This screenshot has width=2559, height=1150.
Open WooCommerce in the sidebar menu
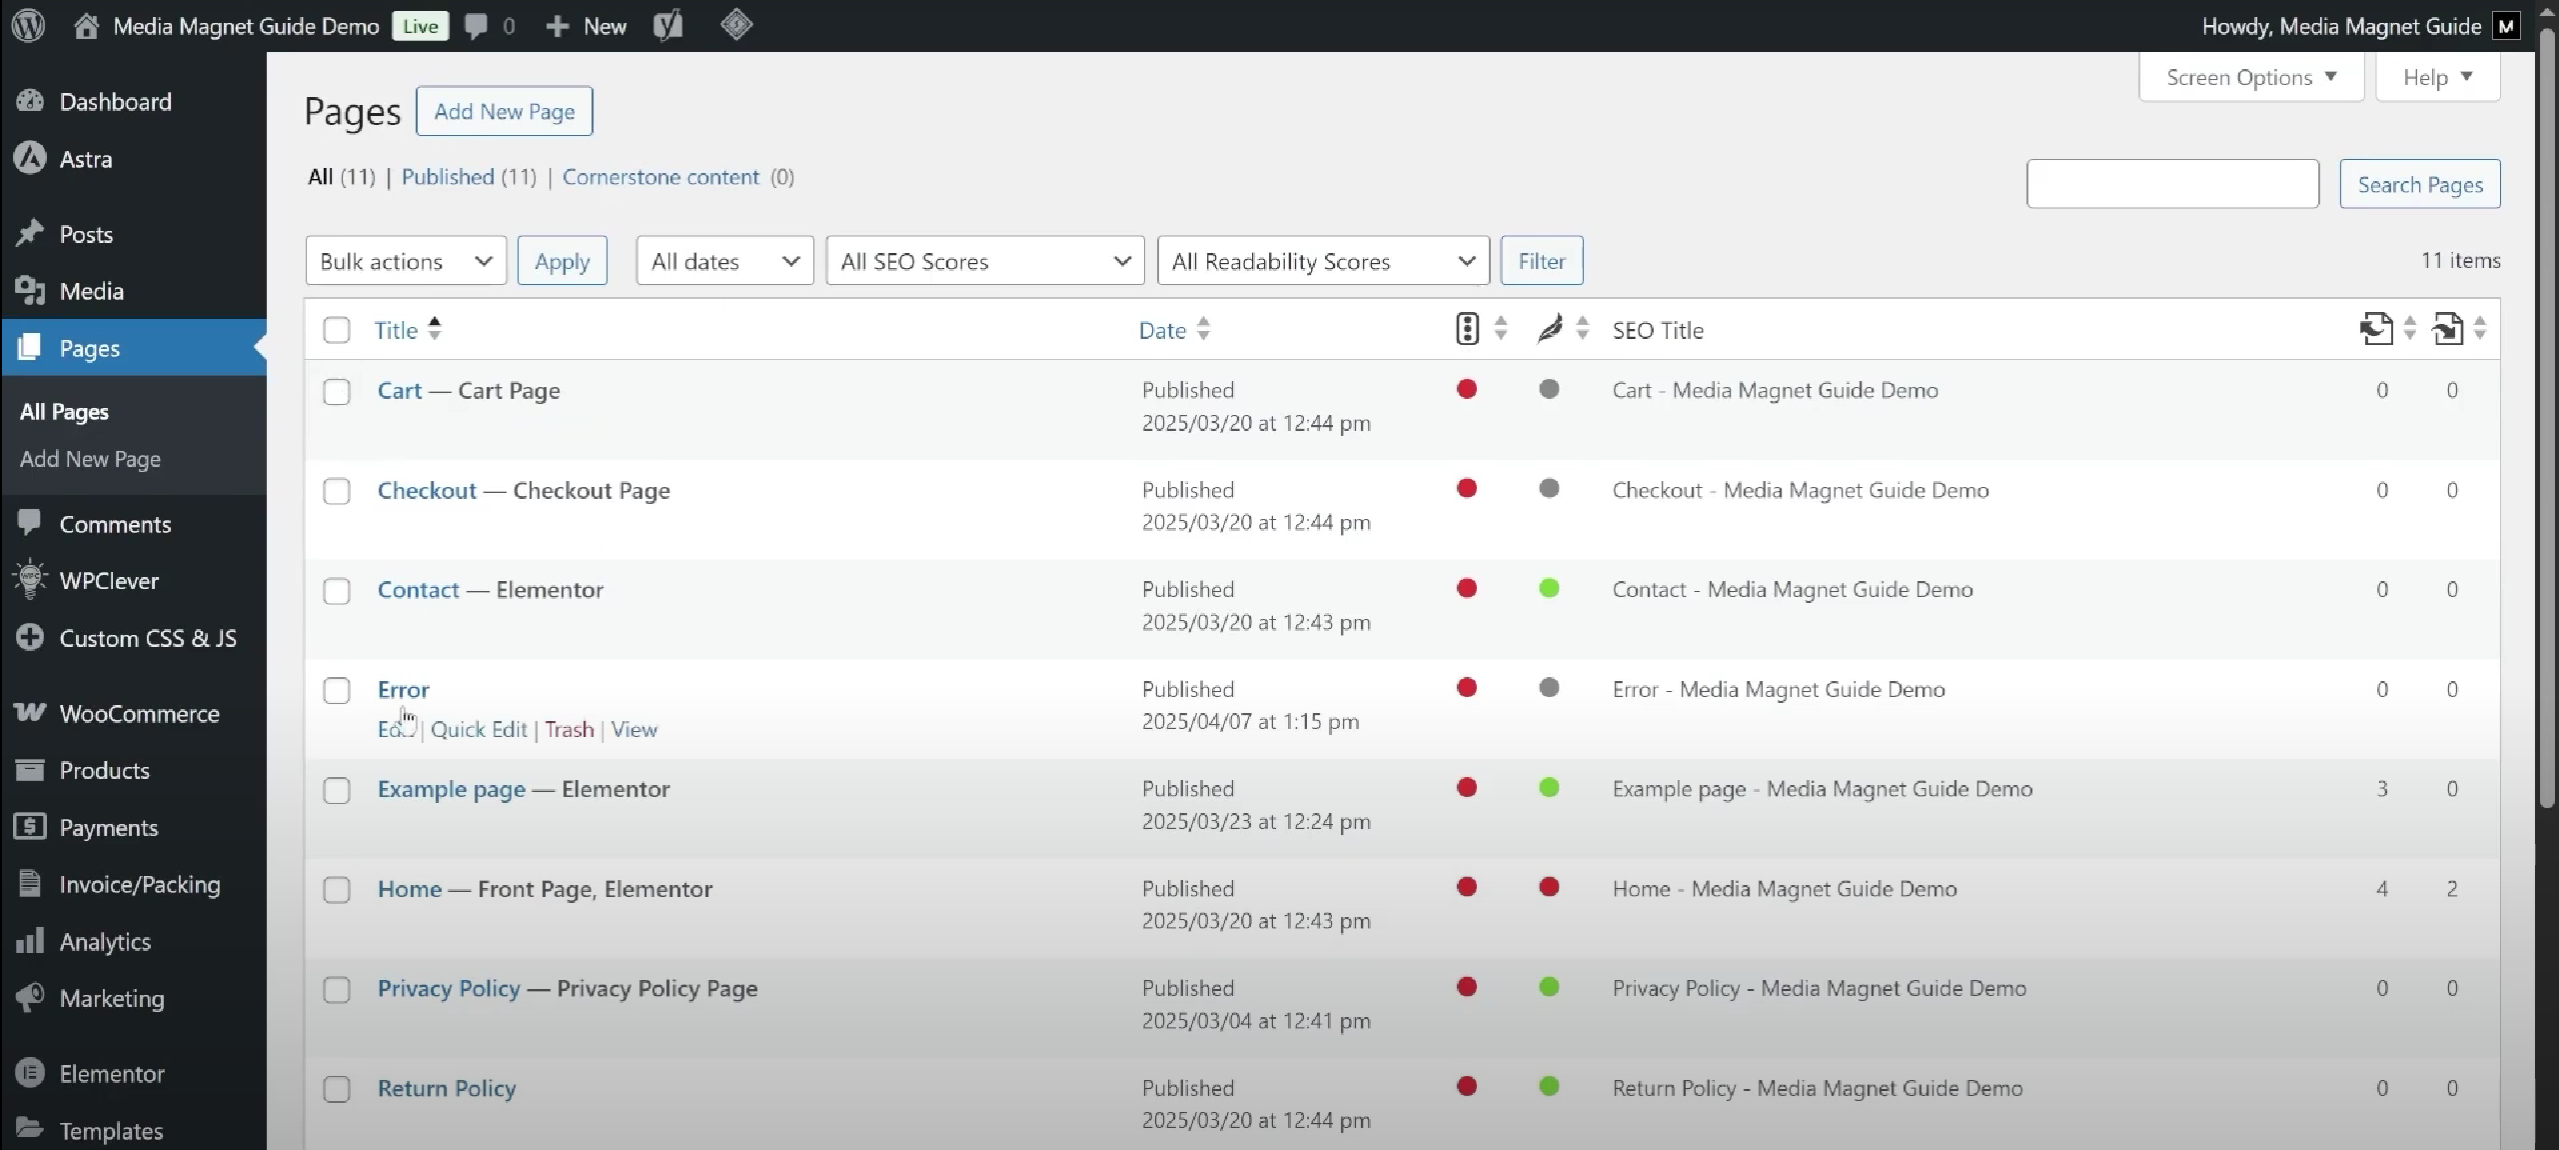tap(138, 714)
